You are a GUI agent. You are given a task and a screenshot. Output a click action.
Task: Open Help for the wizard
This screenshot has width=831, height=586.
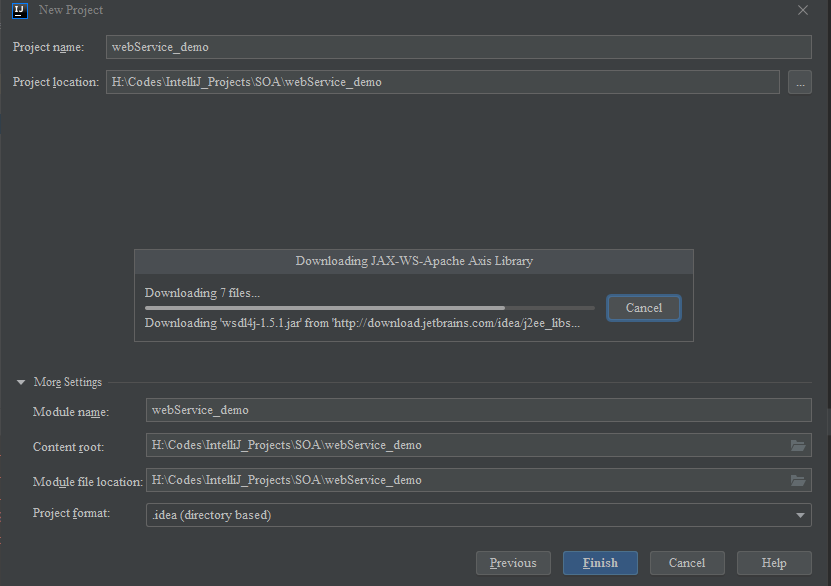click(x=774, y=563)
